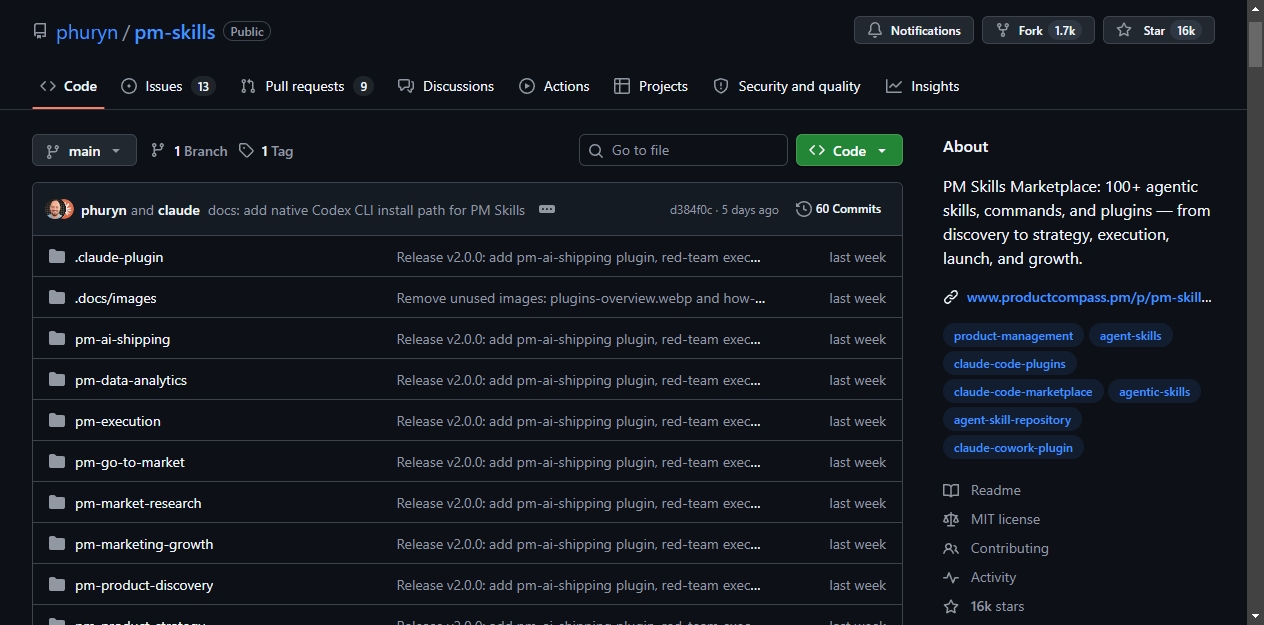1264x625 pixels.
Task: Open the pm-marketing-growth folder
Action: (x=144, y=544)
